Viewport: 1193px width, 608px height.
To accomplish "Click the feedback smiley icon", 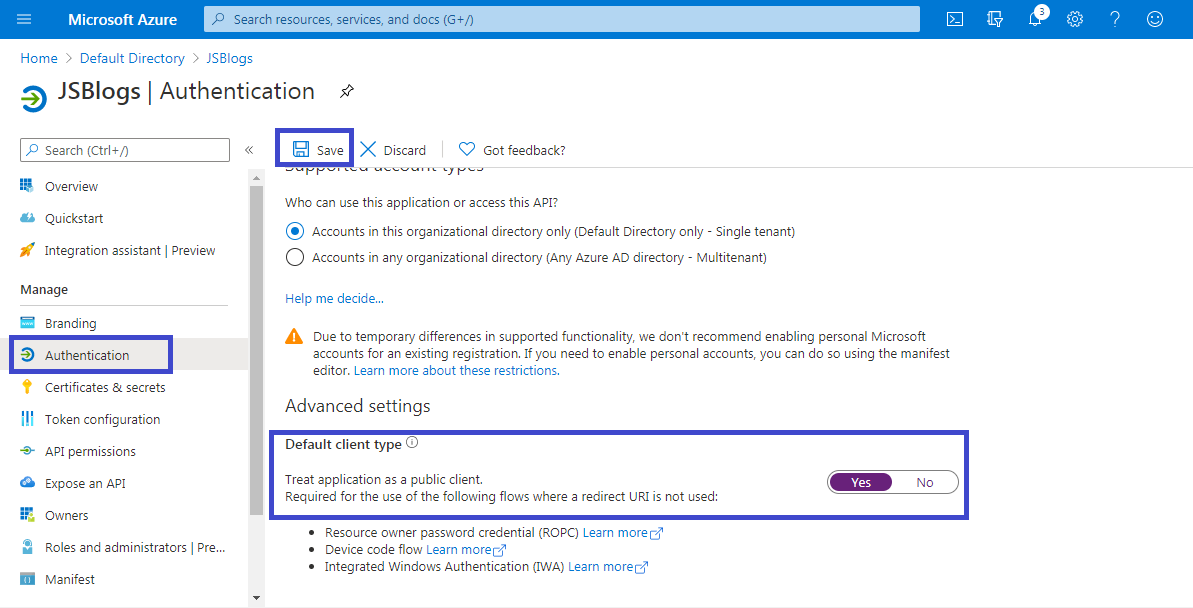I will (x=1155, y=19).
